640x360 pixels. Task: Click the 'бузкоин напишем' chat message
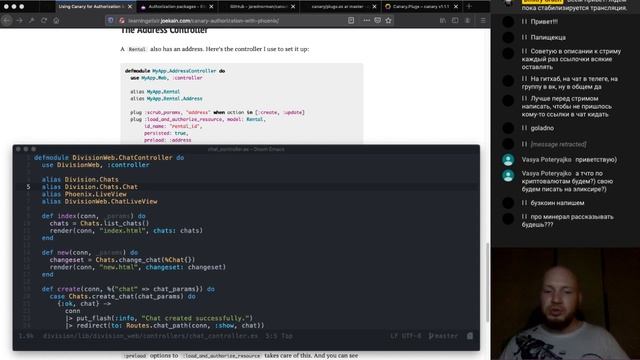pos(557,203)
